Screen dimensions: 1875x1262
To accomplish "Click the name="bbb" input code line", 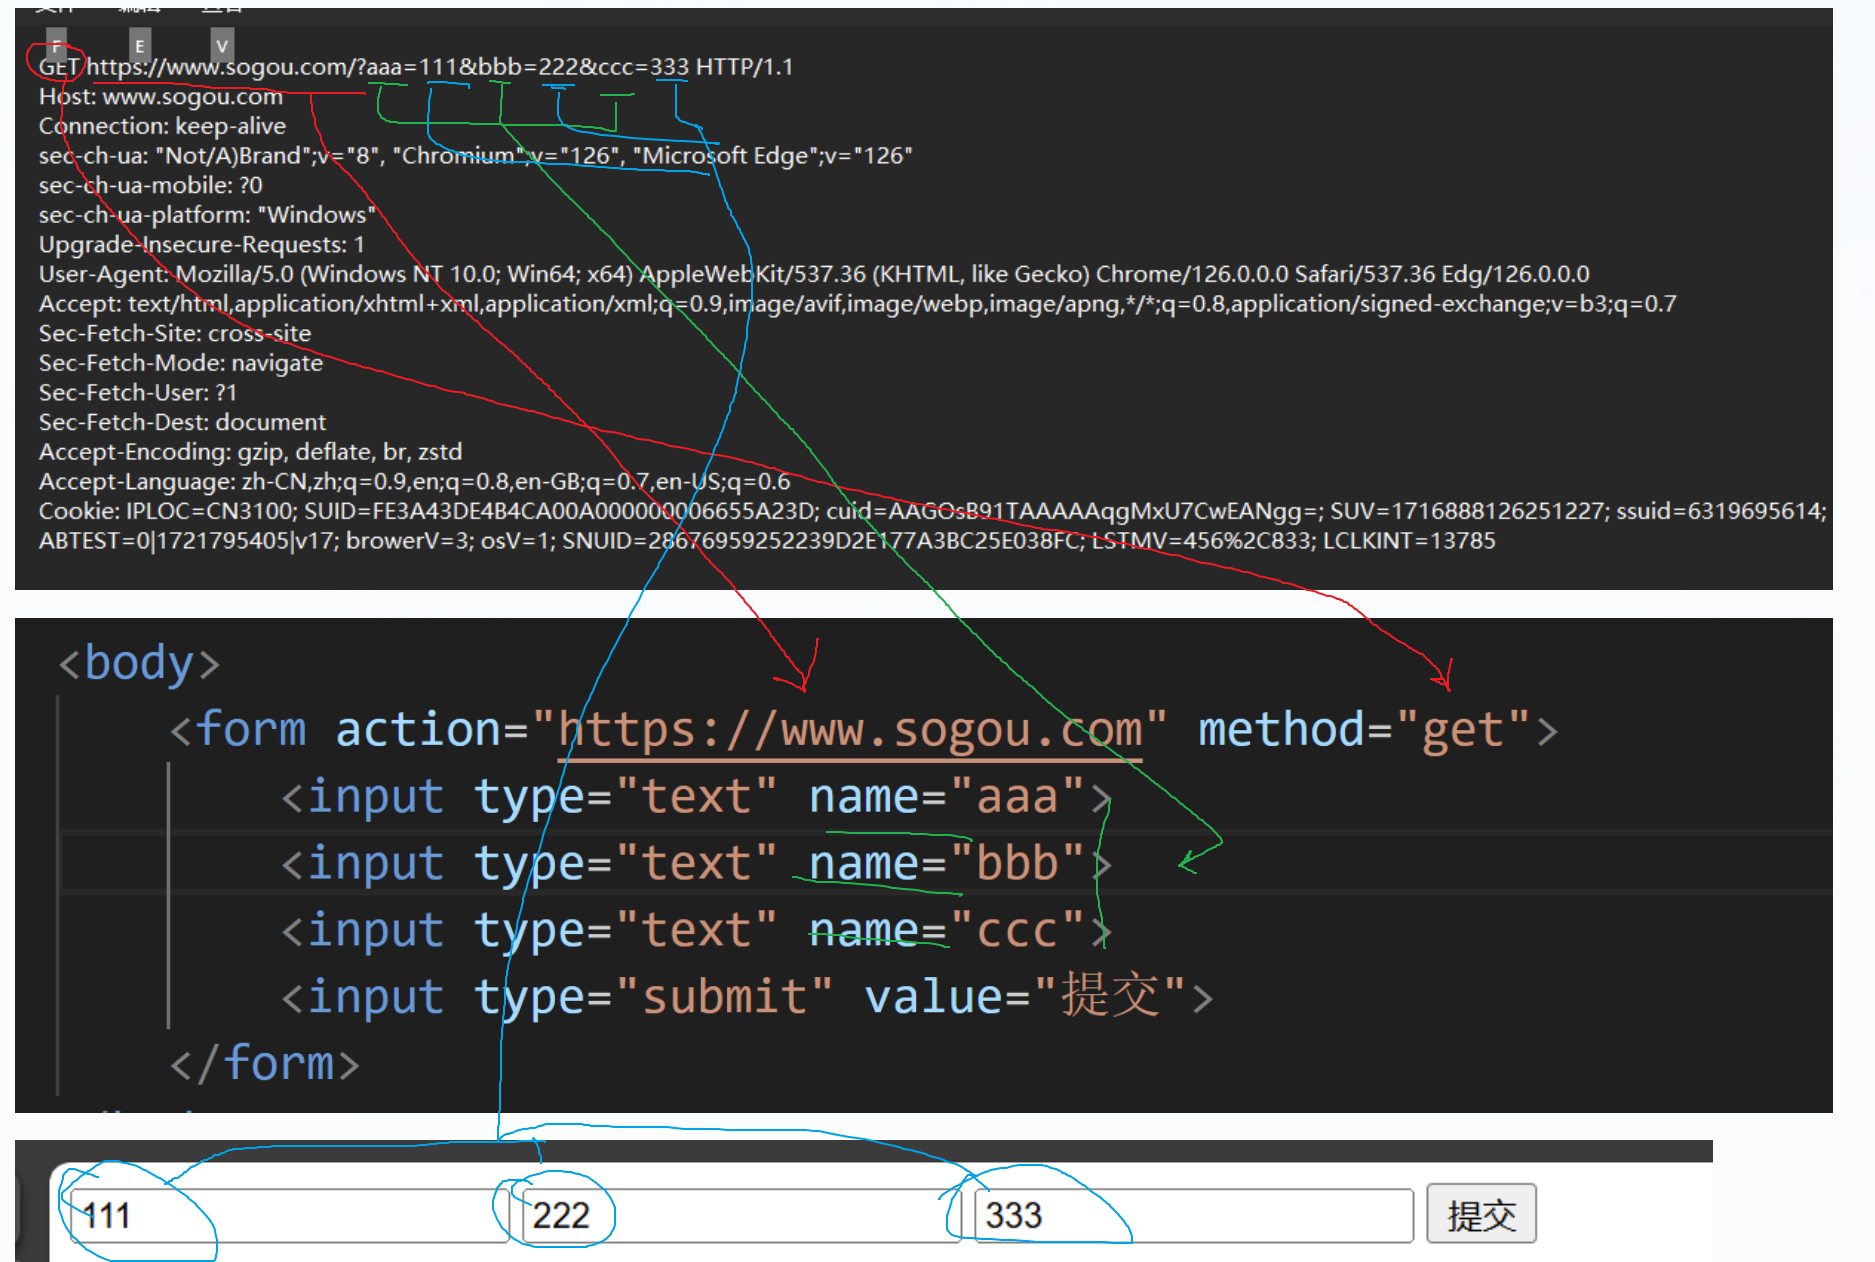I will [696, 863].
